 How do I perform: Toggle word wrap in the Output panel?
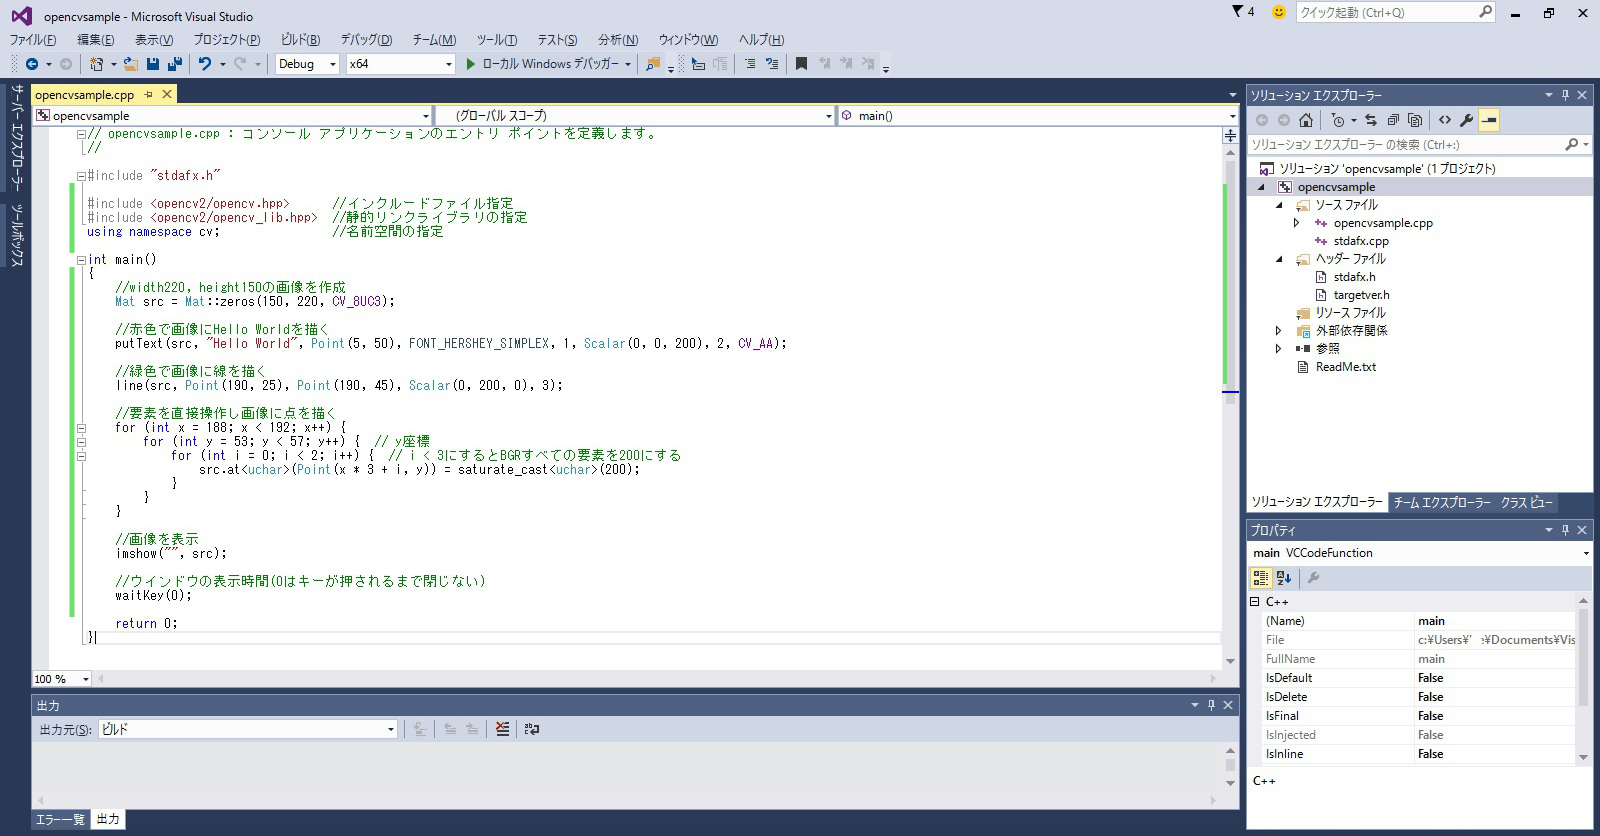(532, 729)
